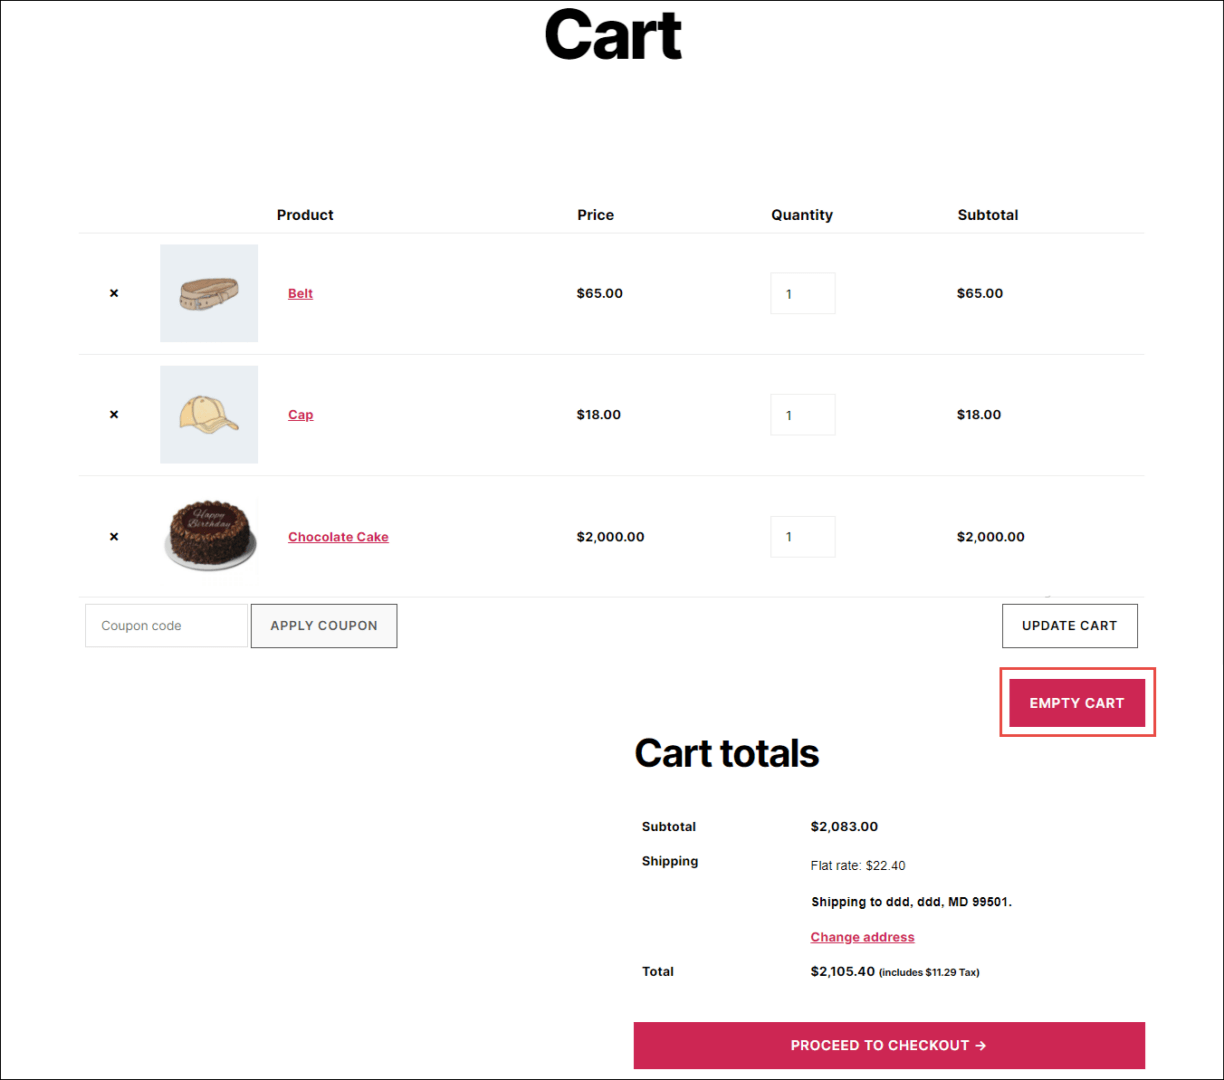Open the Change address link

pos(862,937)
